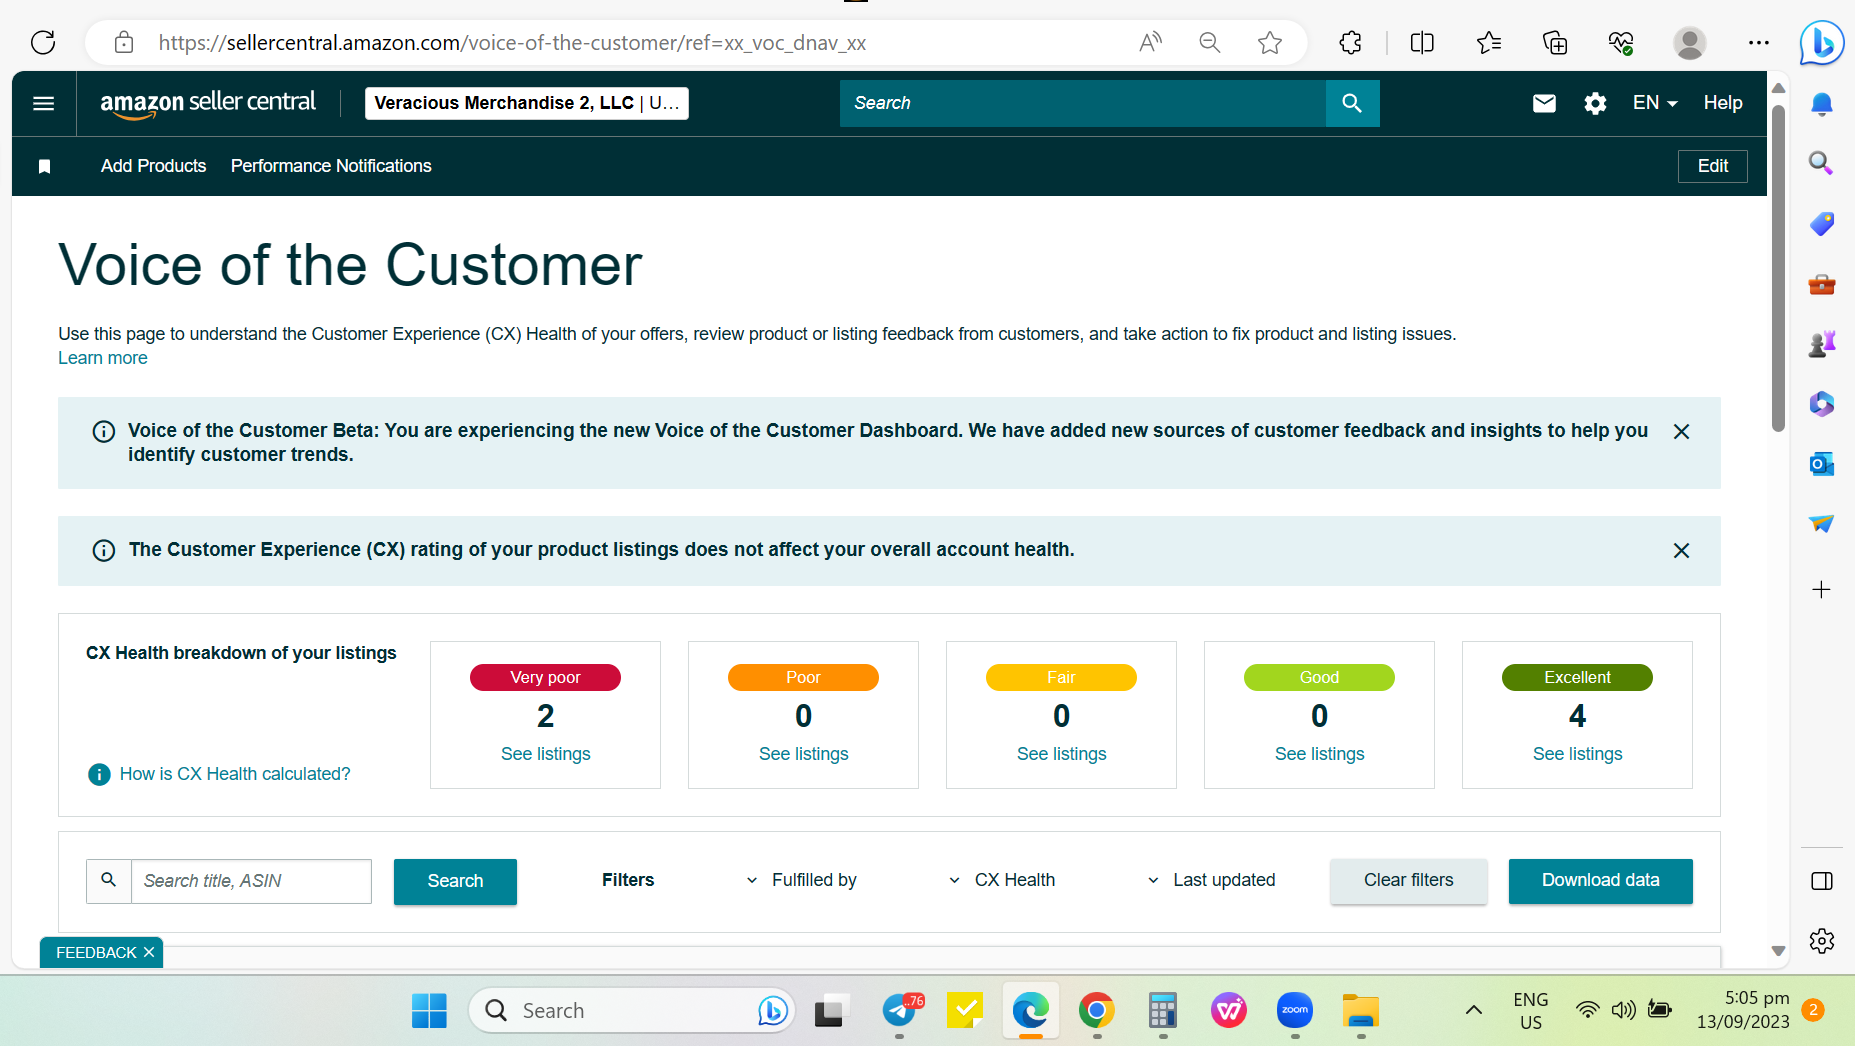
Task: Open the sidebar settings gear icon
Action: (x=1822, y=940)
